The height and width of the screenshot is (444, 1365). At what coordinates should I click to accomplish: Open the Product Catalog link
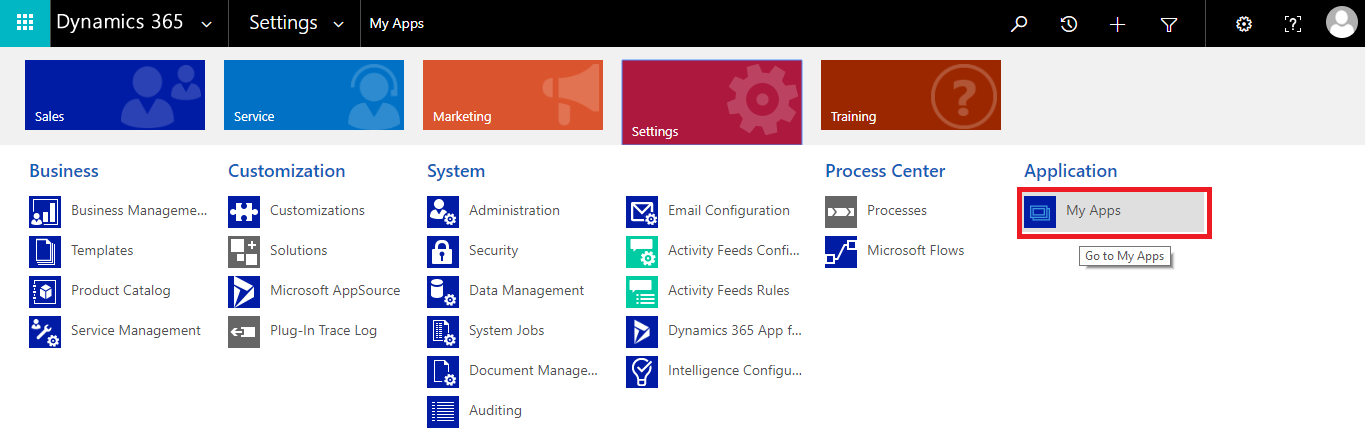[x=121, y=291]
